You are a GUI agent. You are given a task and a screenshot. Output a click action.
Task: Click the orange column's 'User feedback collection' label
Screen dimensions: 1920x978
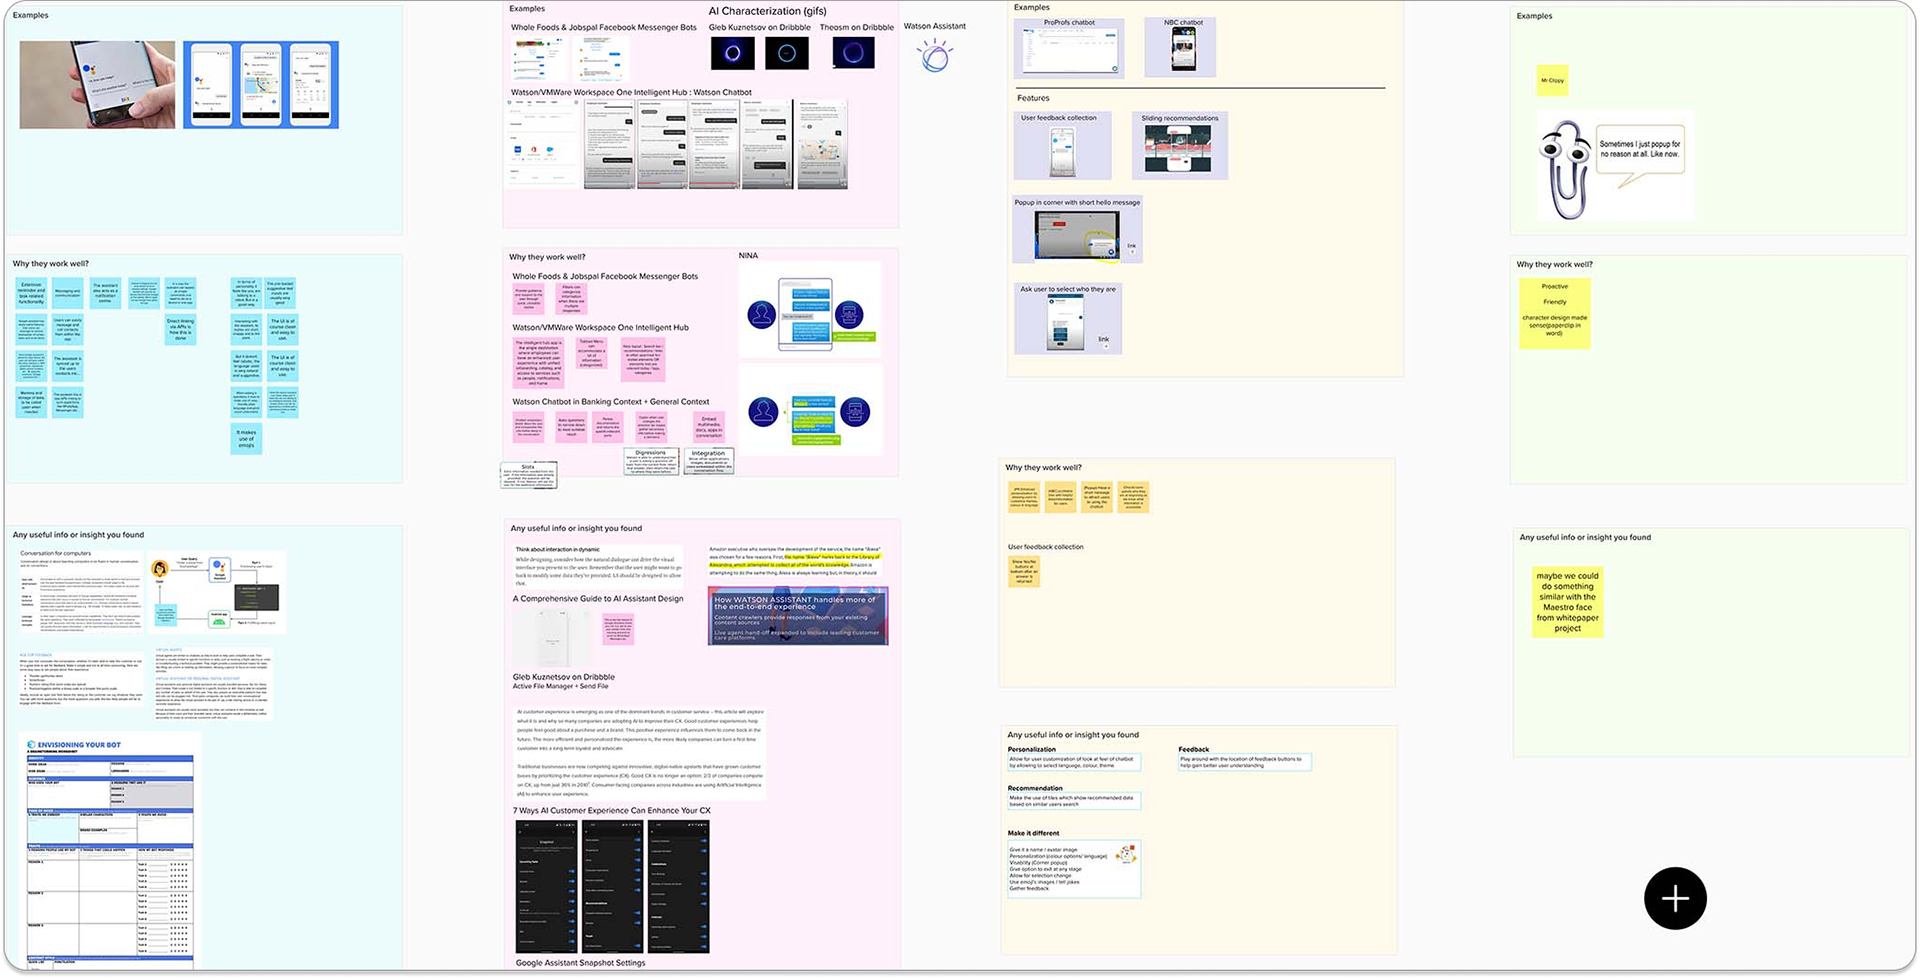point(1045,547)
